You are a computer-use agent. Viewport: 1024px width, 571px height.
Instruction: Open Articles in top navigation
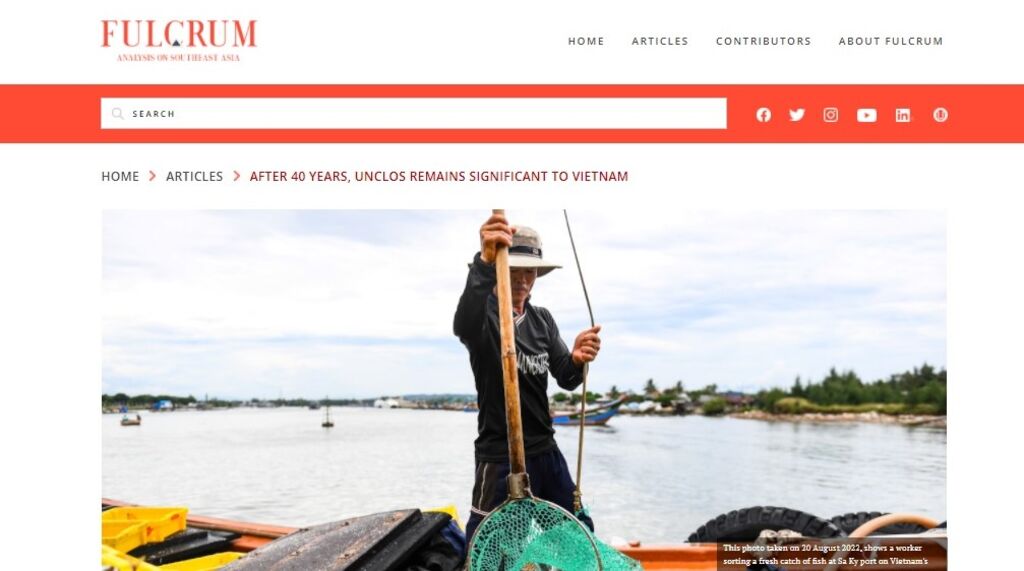[660, 41]
